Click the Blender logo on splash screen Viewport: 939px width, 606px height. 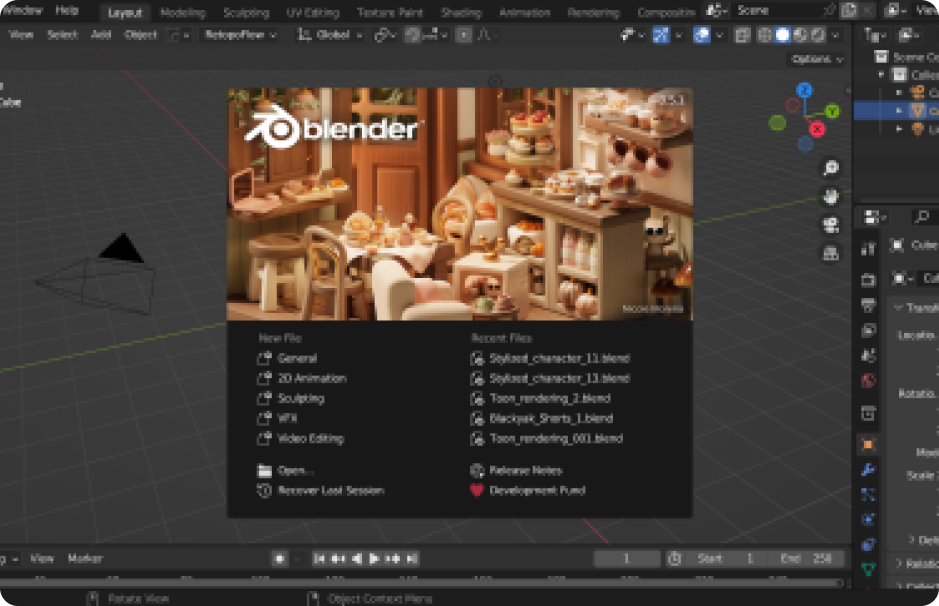point(331,128)
